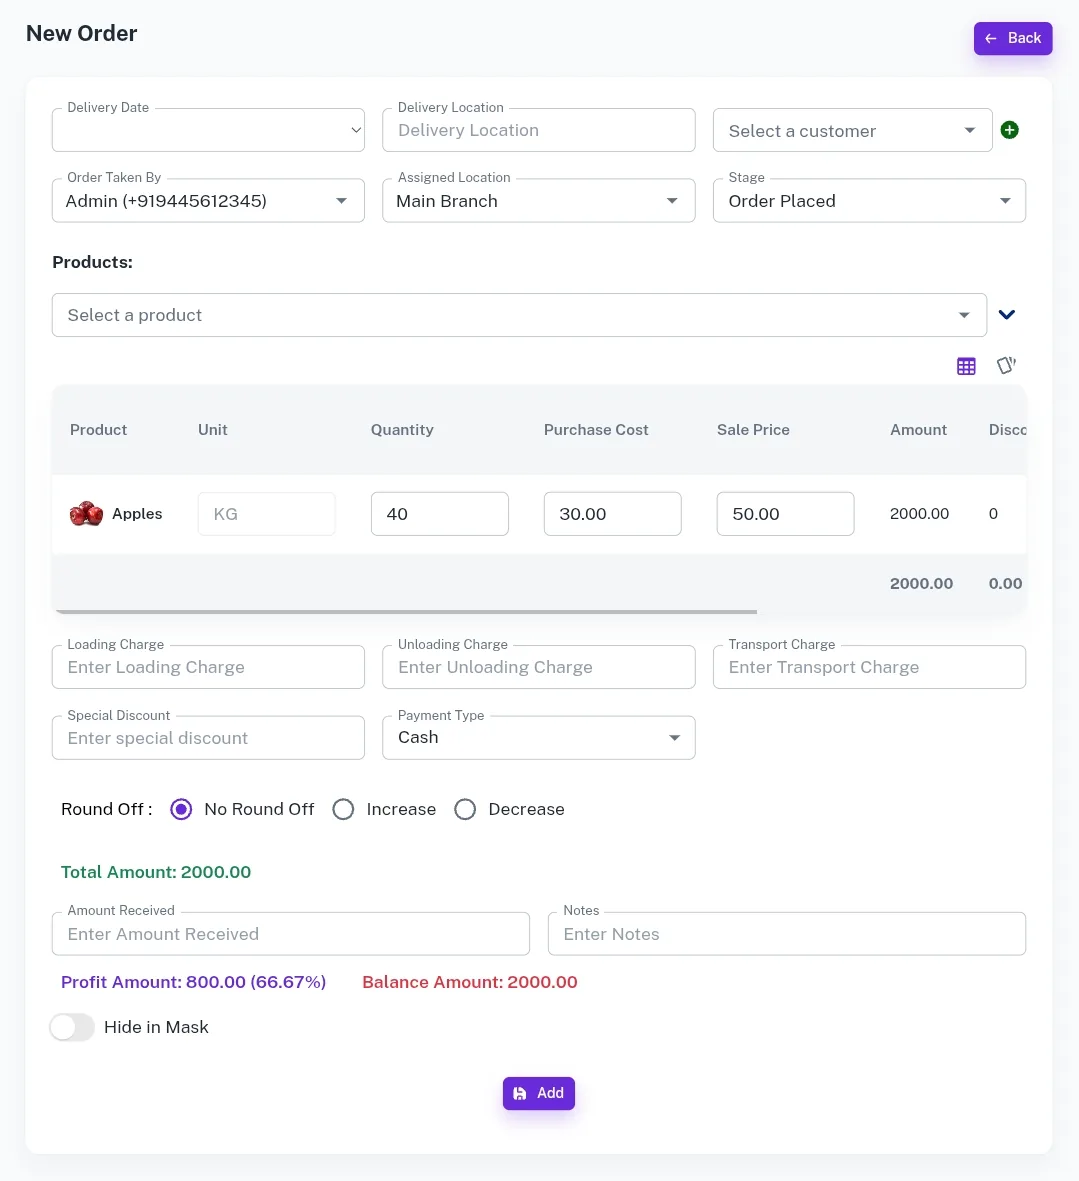Click the Amount column header
The image size is (1079, 1181).
(919, 429)
